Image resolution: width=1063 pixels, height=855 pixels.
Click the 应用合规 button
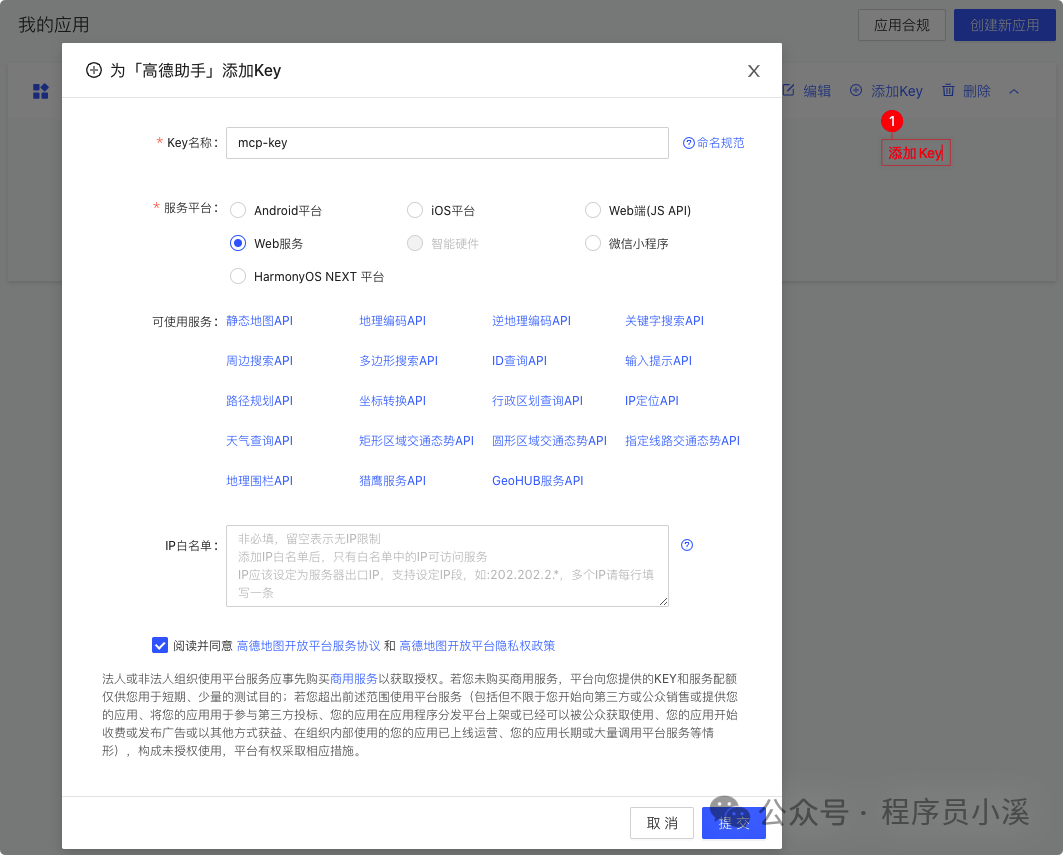901,25
